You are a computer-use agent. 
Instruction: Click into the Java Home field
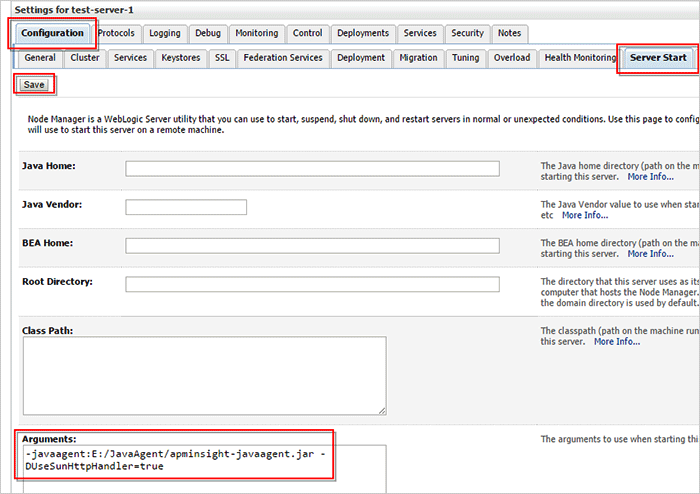click(x=312, y=169)
